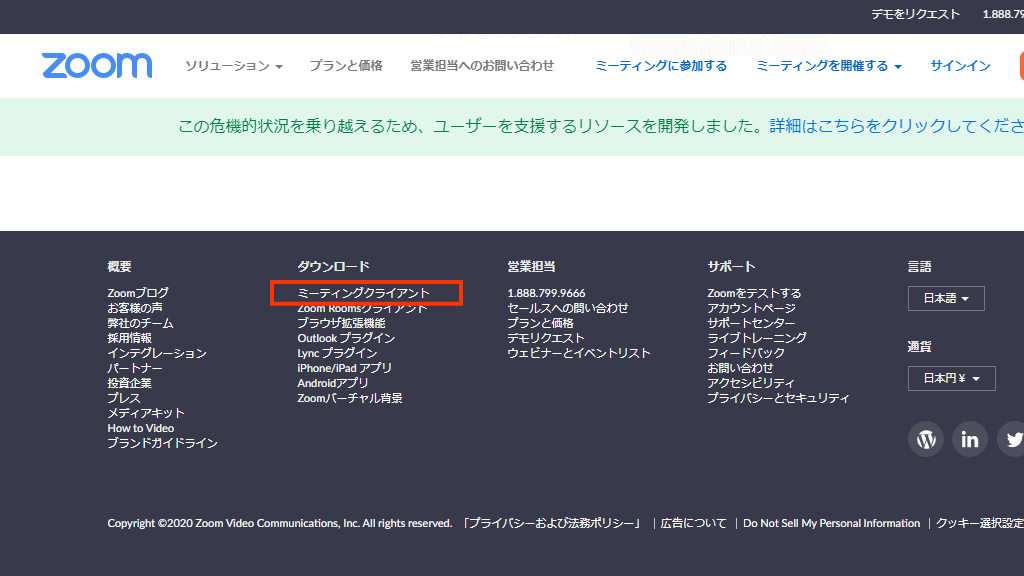Click ミーティングに参加する in navigation
This screenshot has width=1024, height=576.
tap(661, 66)
